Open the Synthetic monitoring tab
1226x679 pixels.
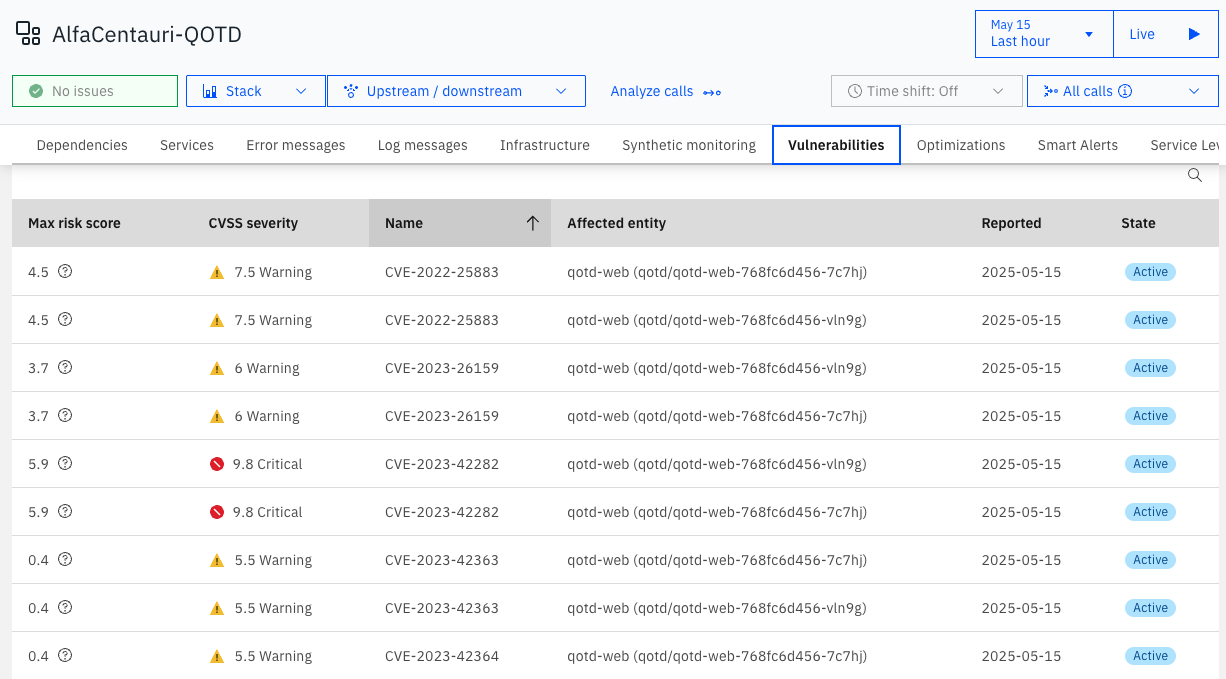point(688,145)
